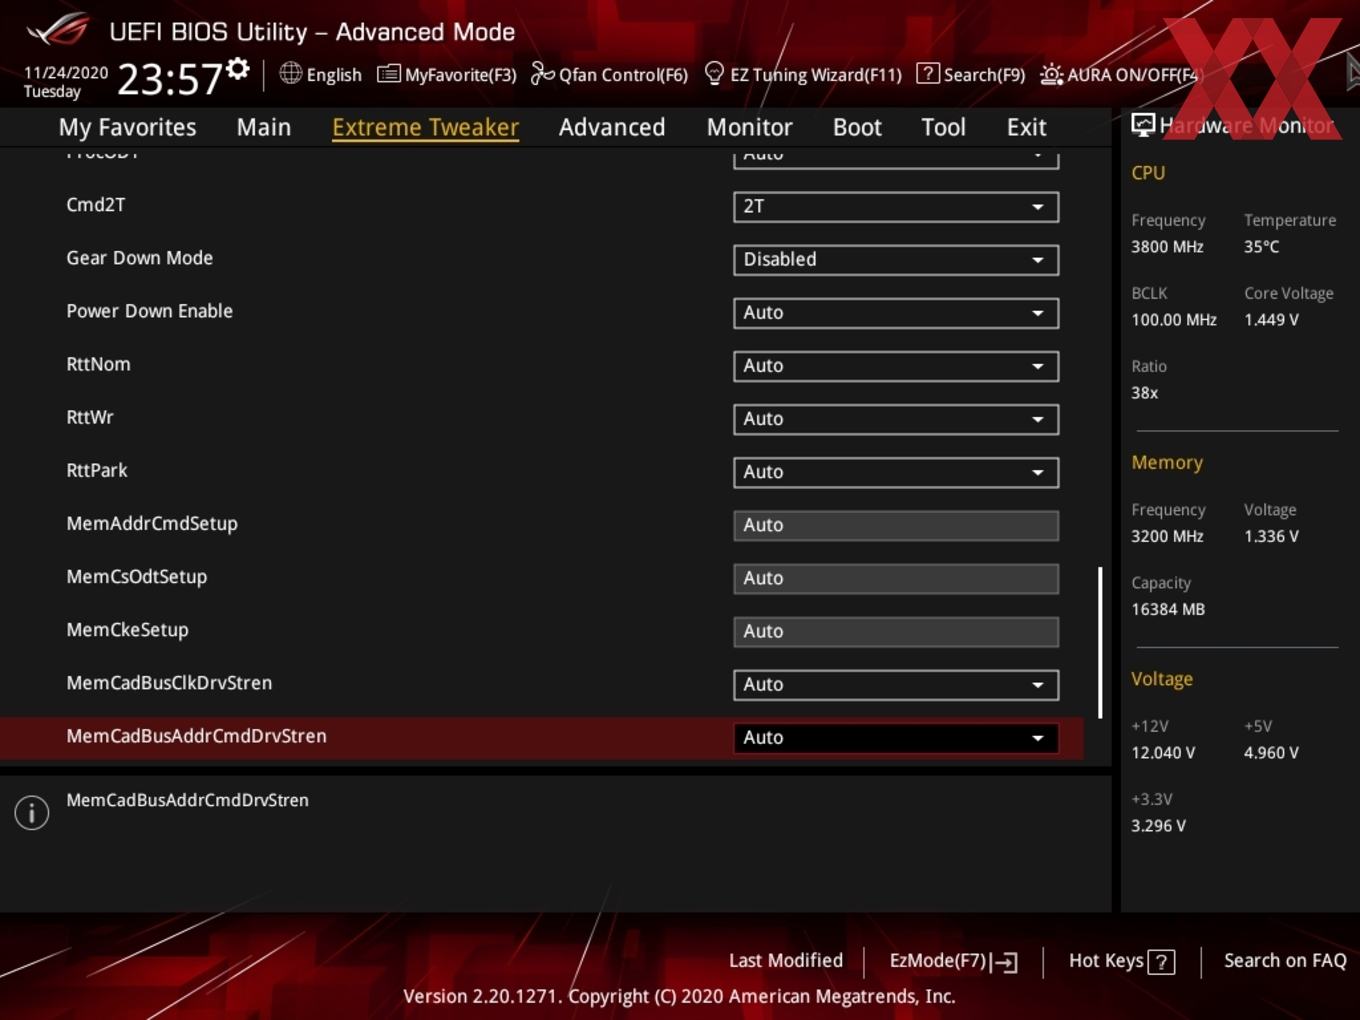1360x1020 pixels.
Task: Open the Cmd2T dropdown
Action: click(x=896, y=206)
